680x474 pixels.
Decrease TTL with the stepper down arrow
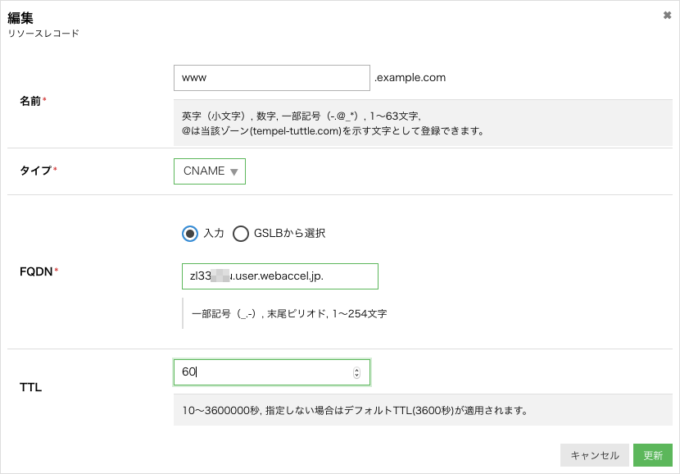(x=357, y=376)
